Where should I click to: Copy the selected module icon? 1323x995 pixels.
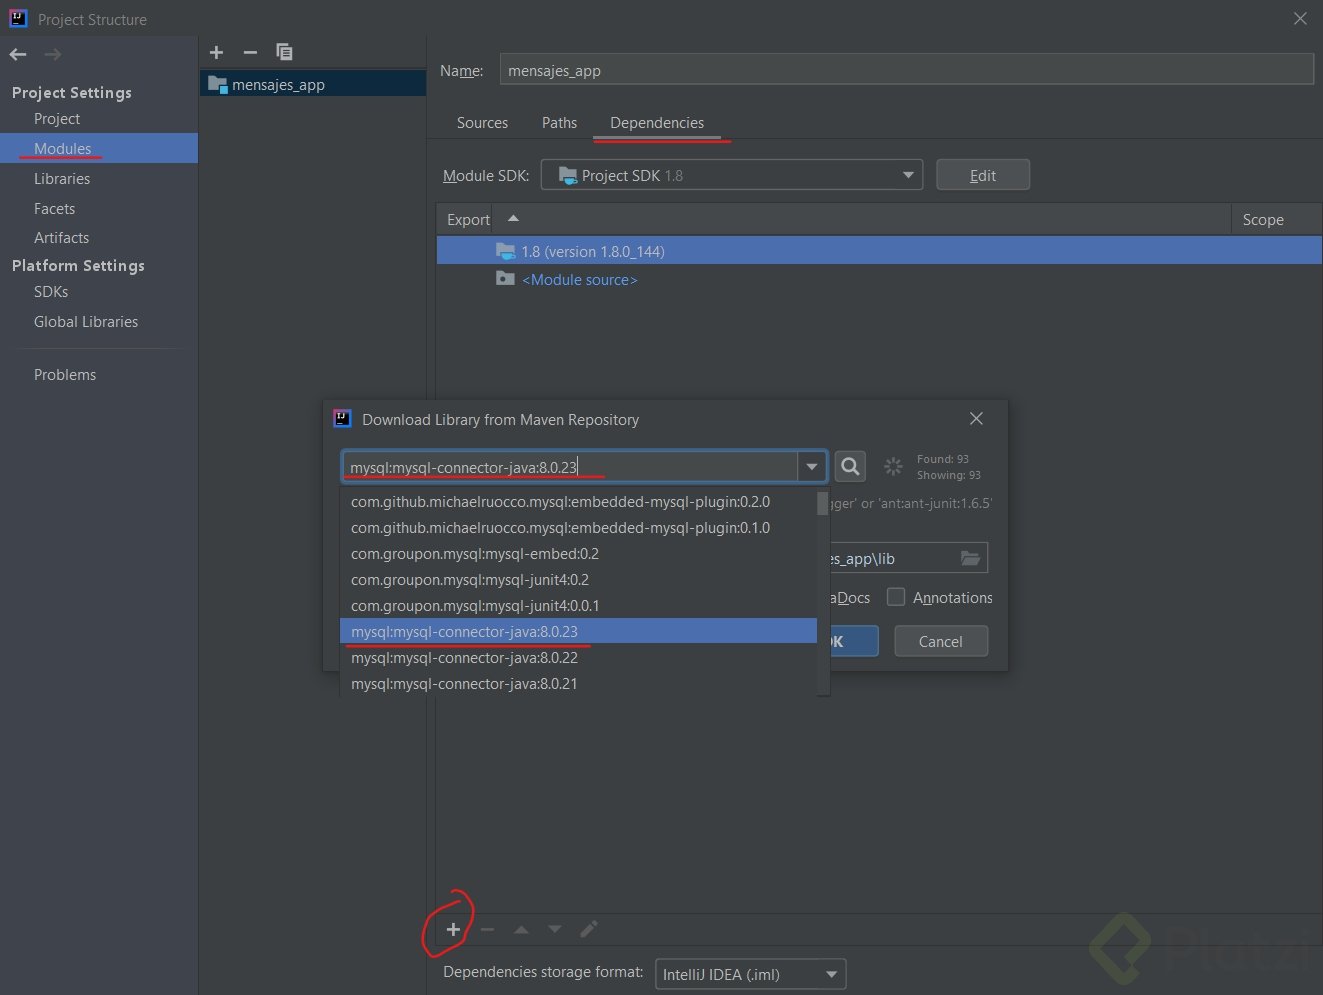(x=284, y=52)
